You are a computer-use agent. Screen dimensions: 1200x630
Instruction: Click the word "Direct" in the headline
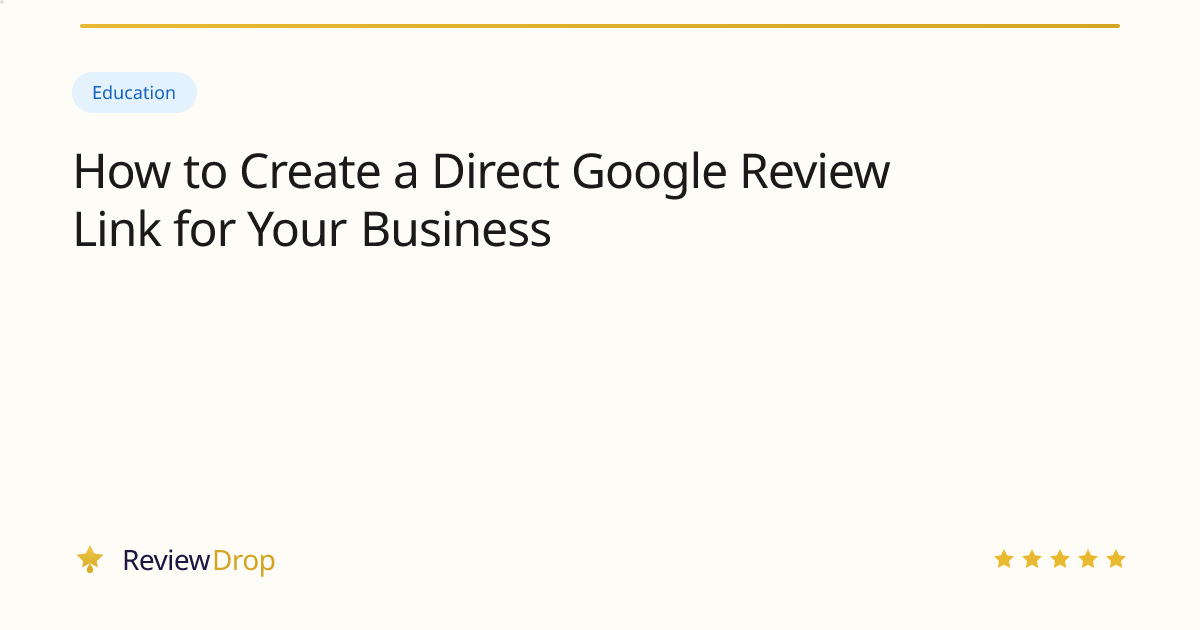495,172
